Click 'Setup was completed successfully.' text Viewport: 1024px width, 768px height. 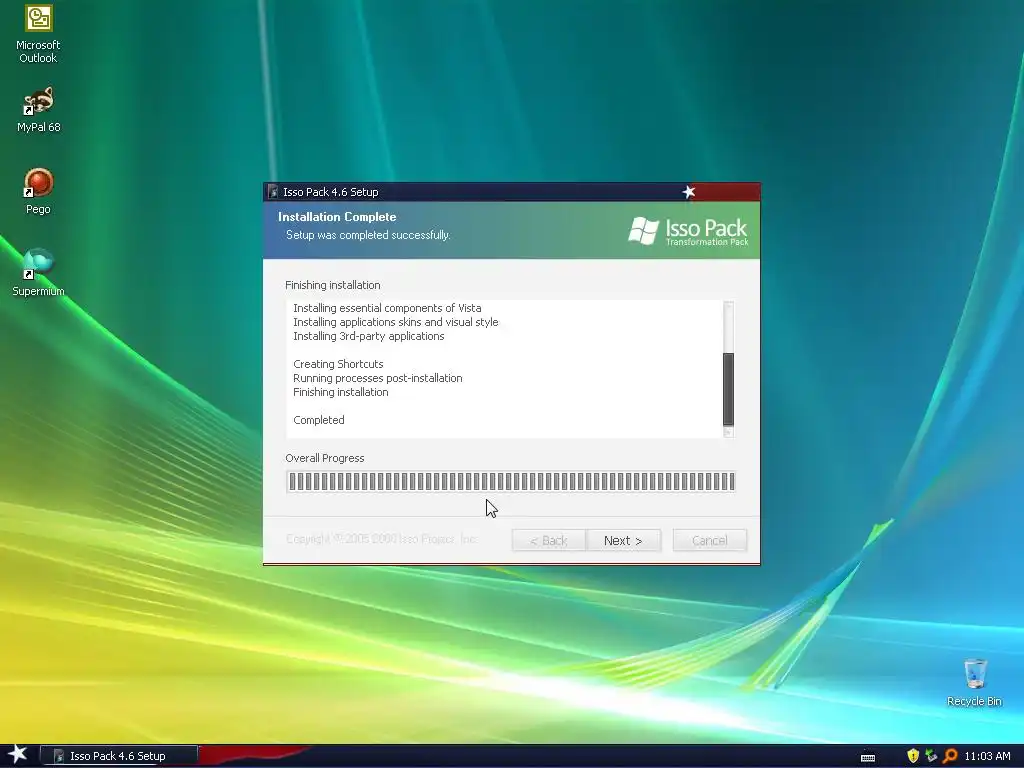pos(368,234)
